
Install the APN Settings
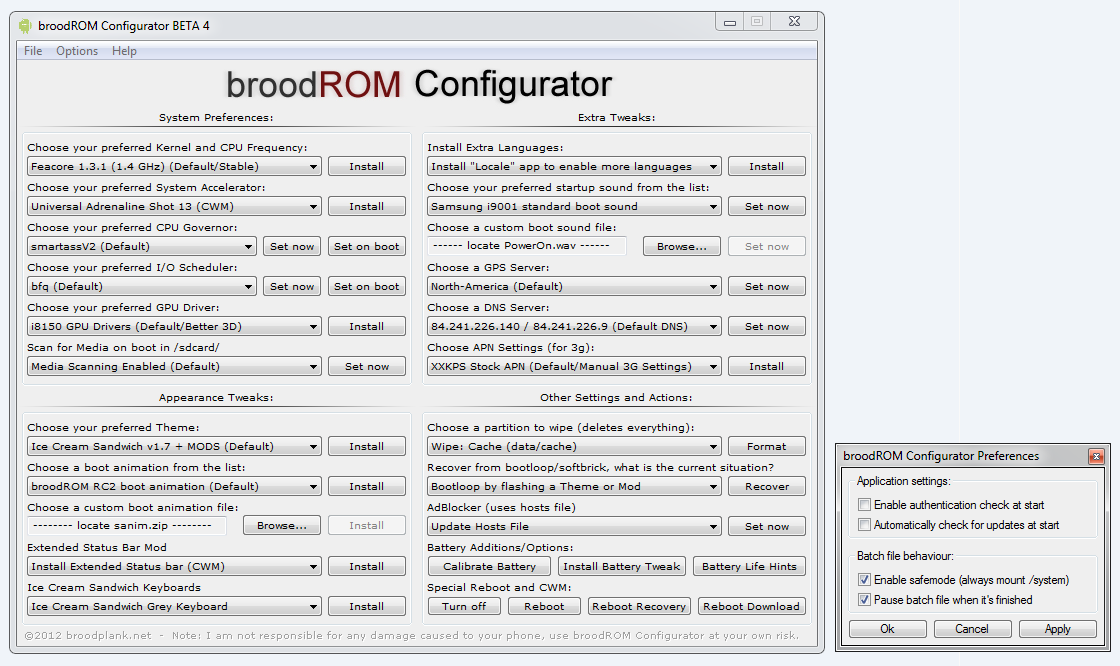(x=766, y=367)
